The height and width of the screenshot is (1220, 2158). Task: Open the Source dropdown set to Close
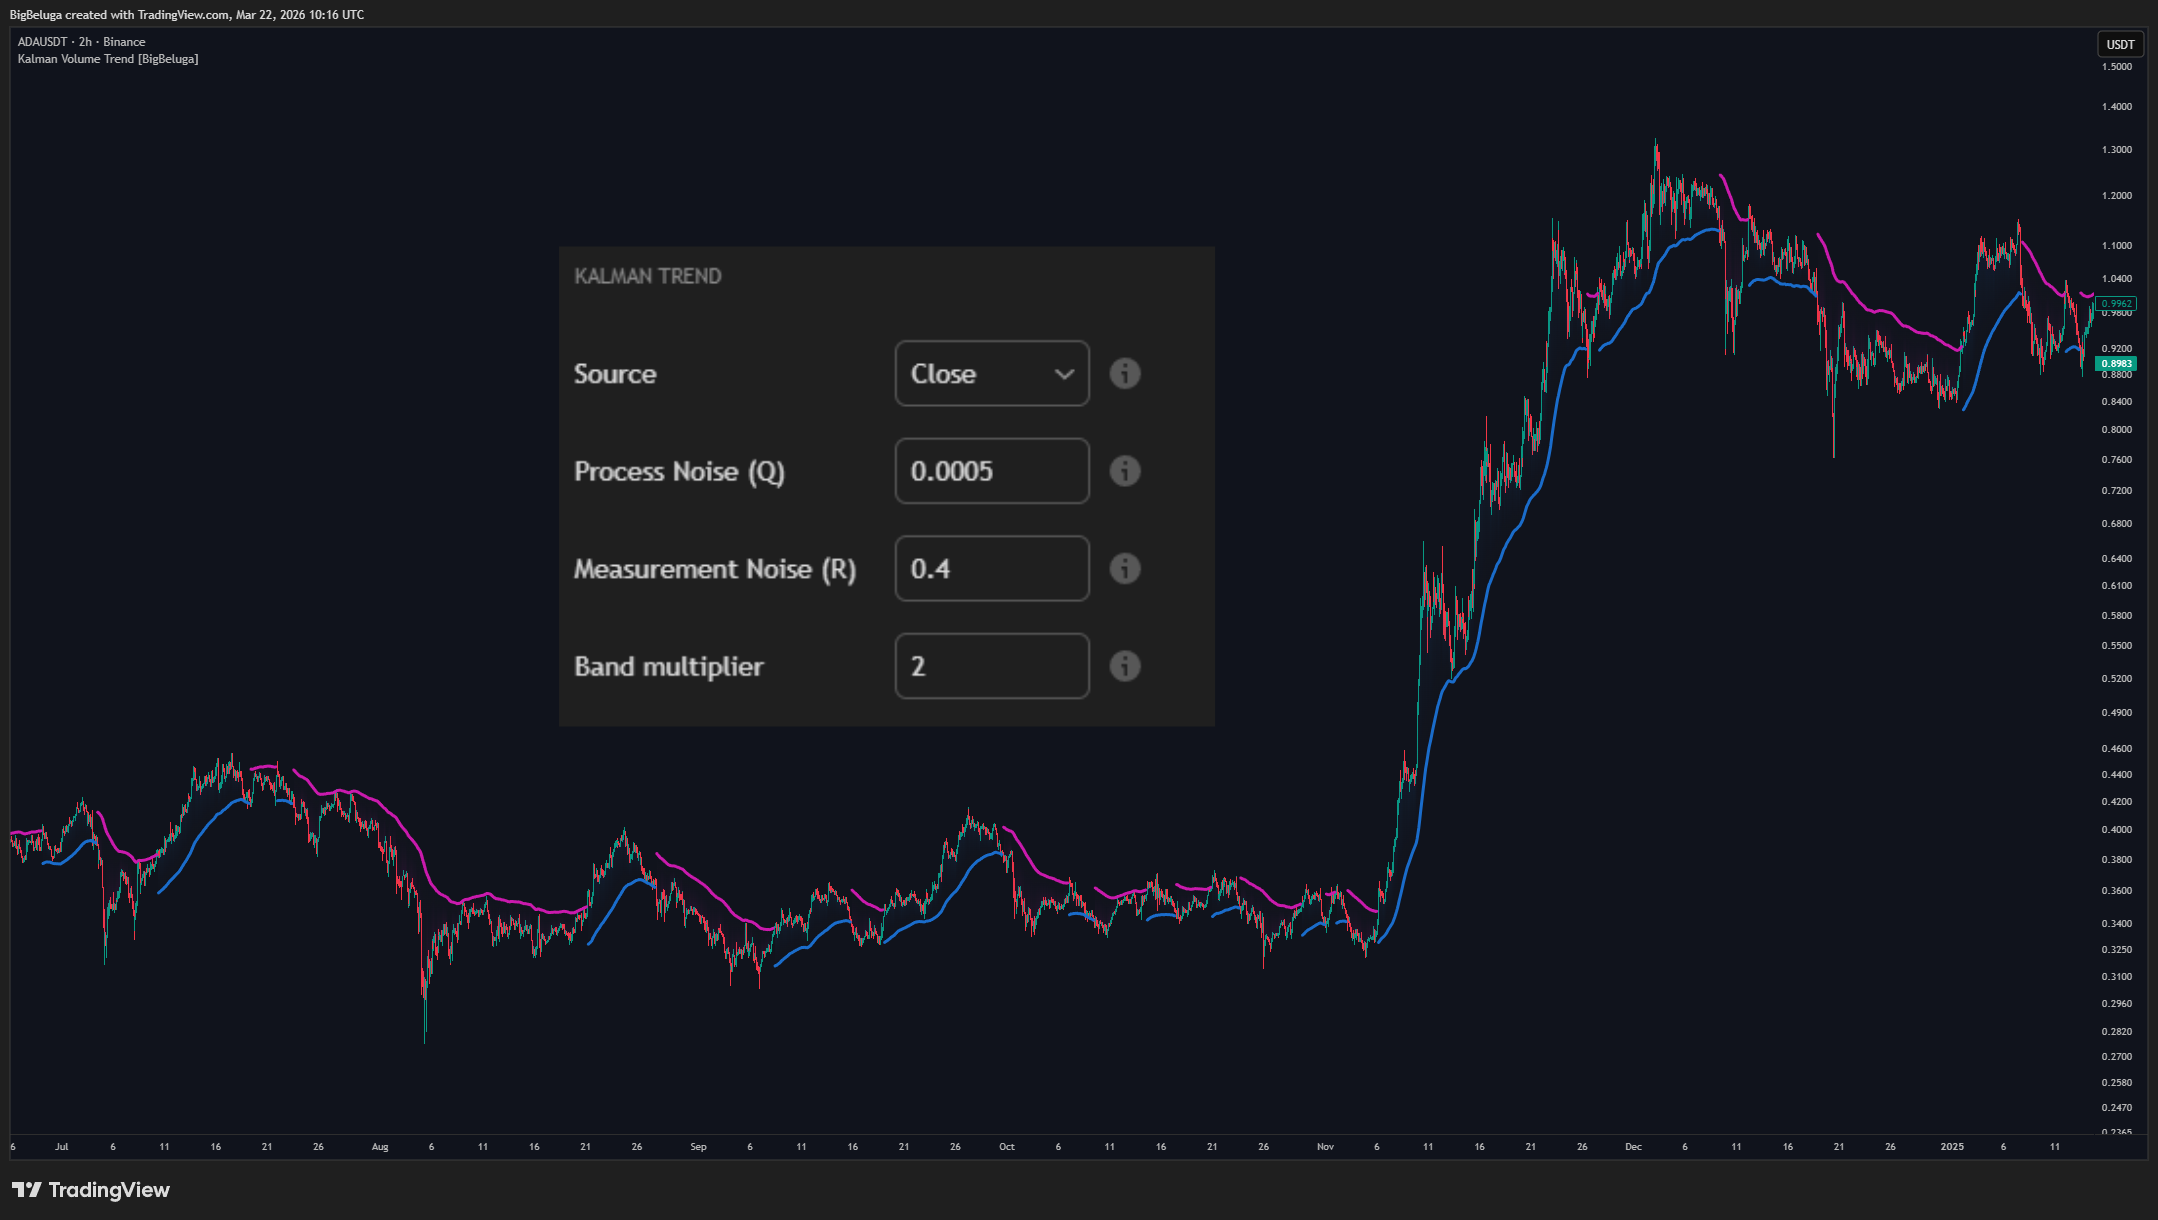(991, 373)
